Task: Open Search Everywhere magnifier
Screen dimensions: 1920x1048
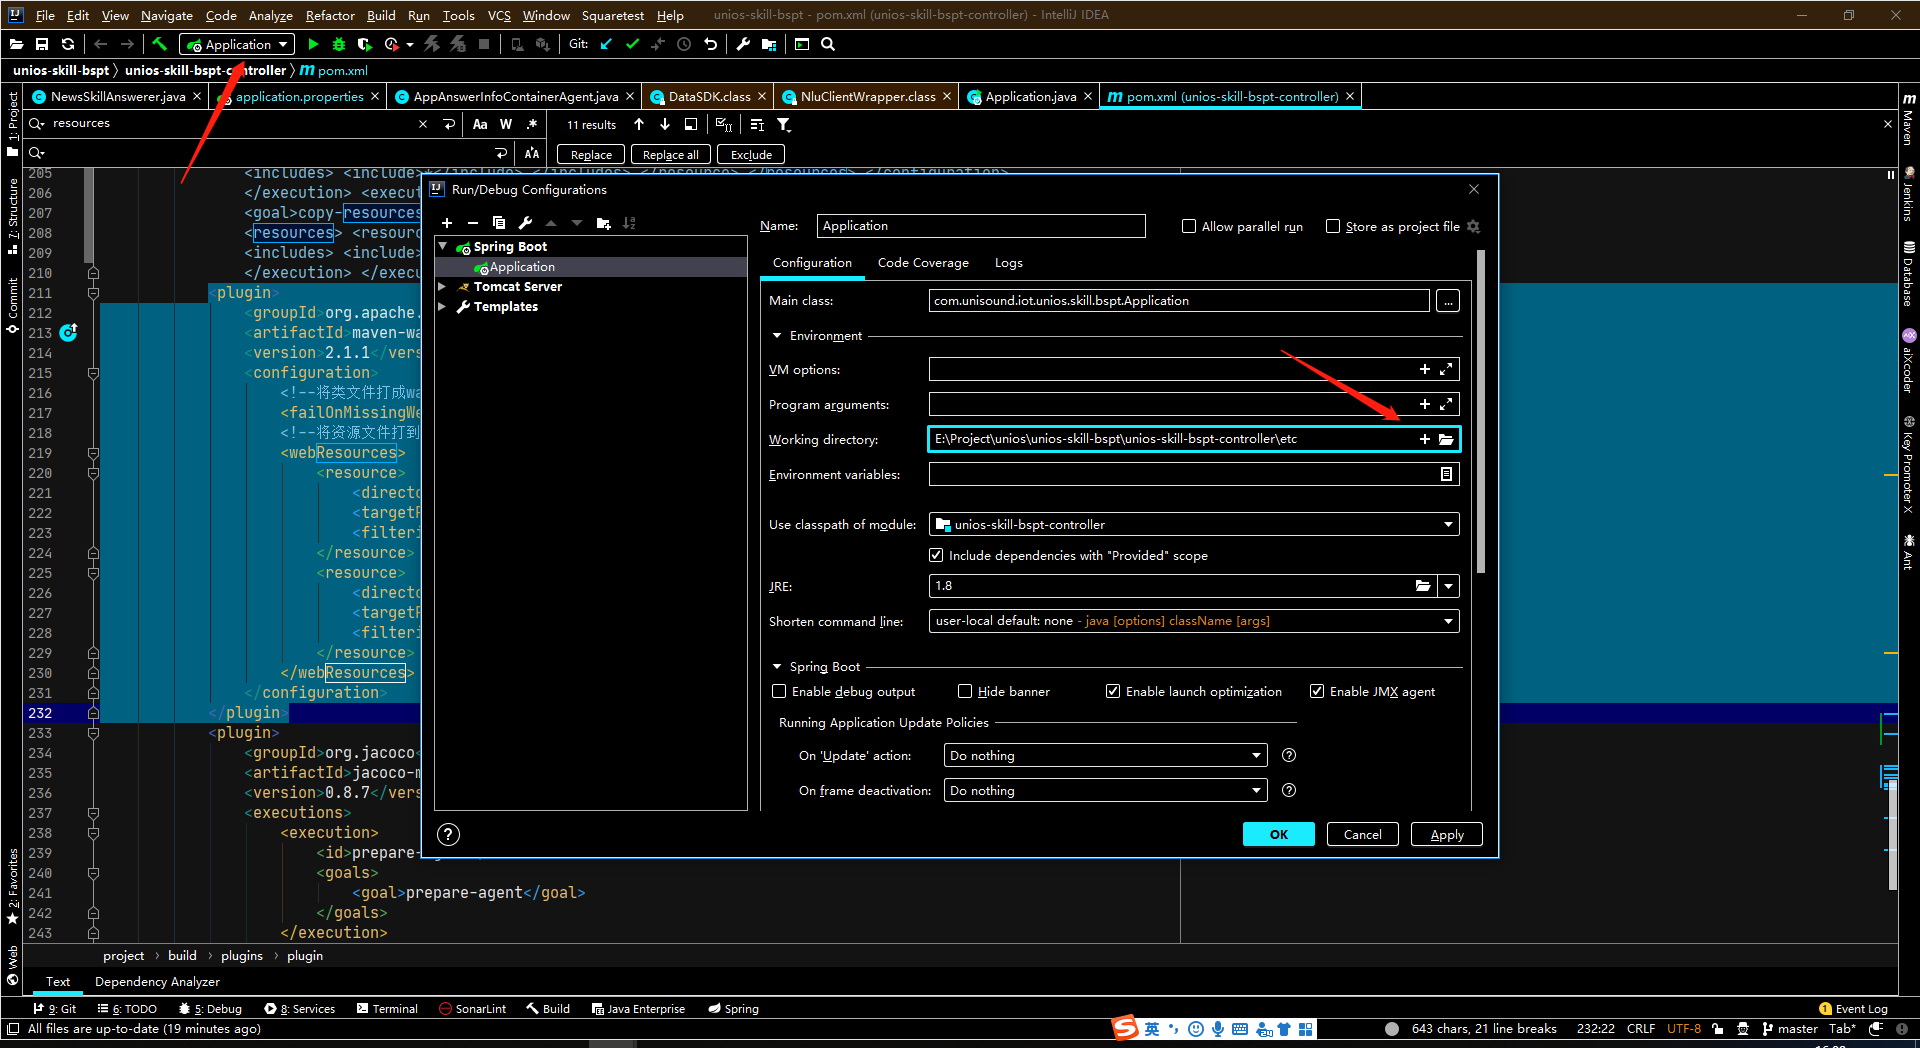Action: tap(828, 44)
